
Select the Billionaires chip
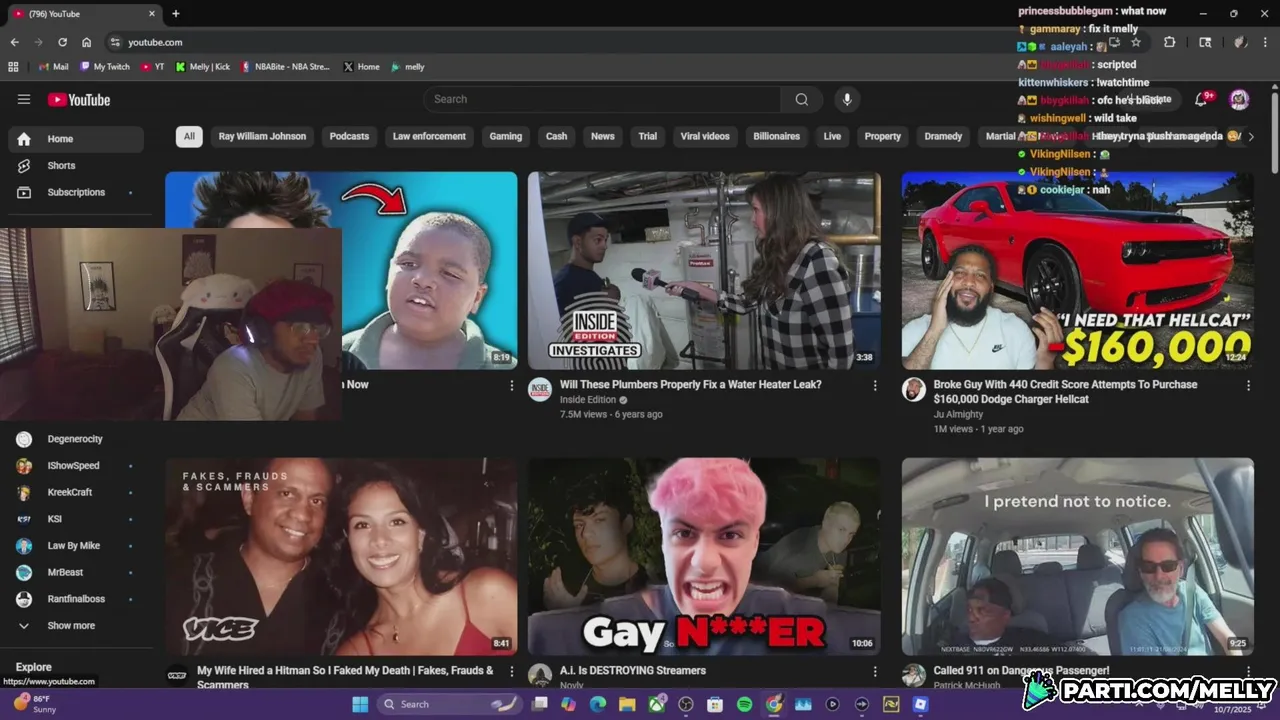pos(777,136)
